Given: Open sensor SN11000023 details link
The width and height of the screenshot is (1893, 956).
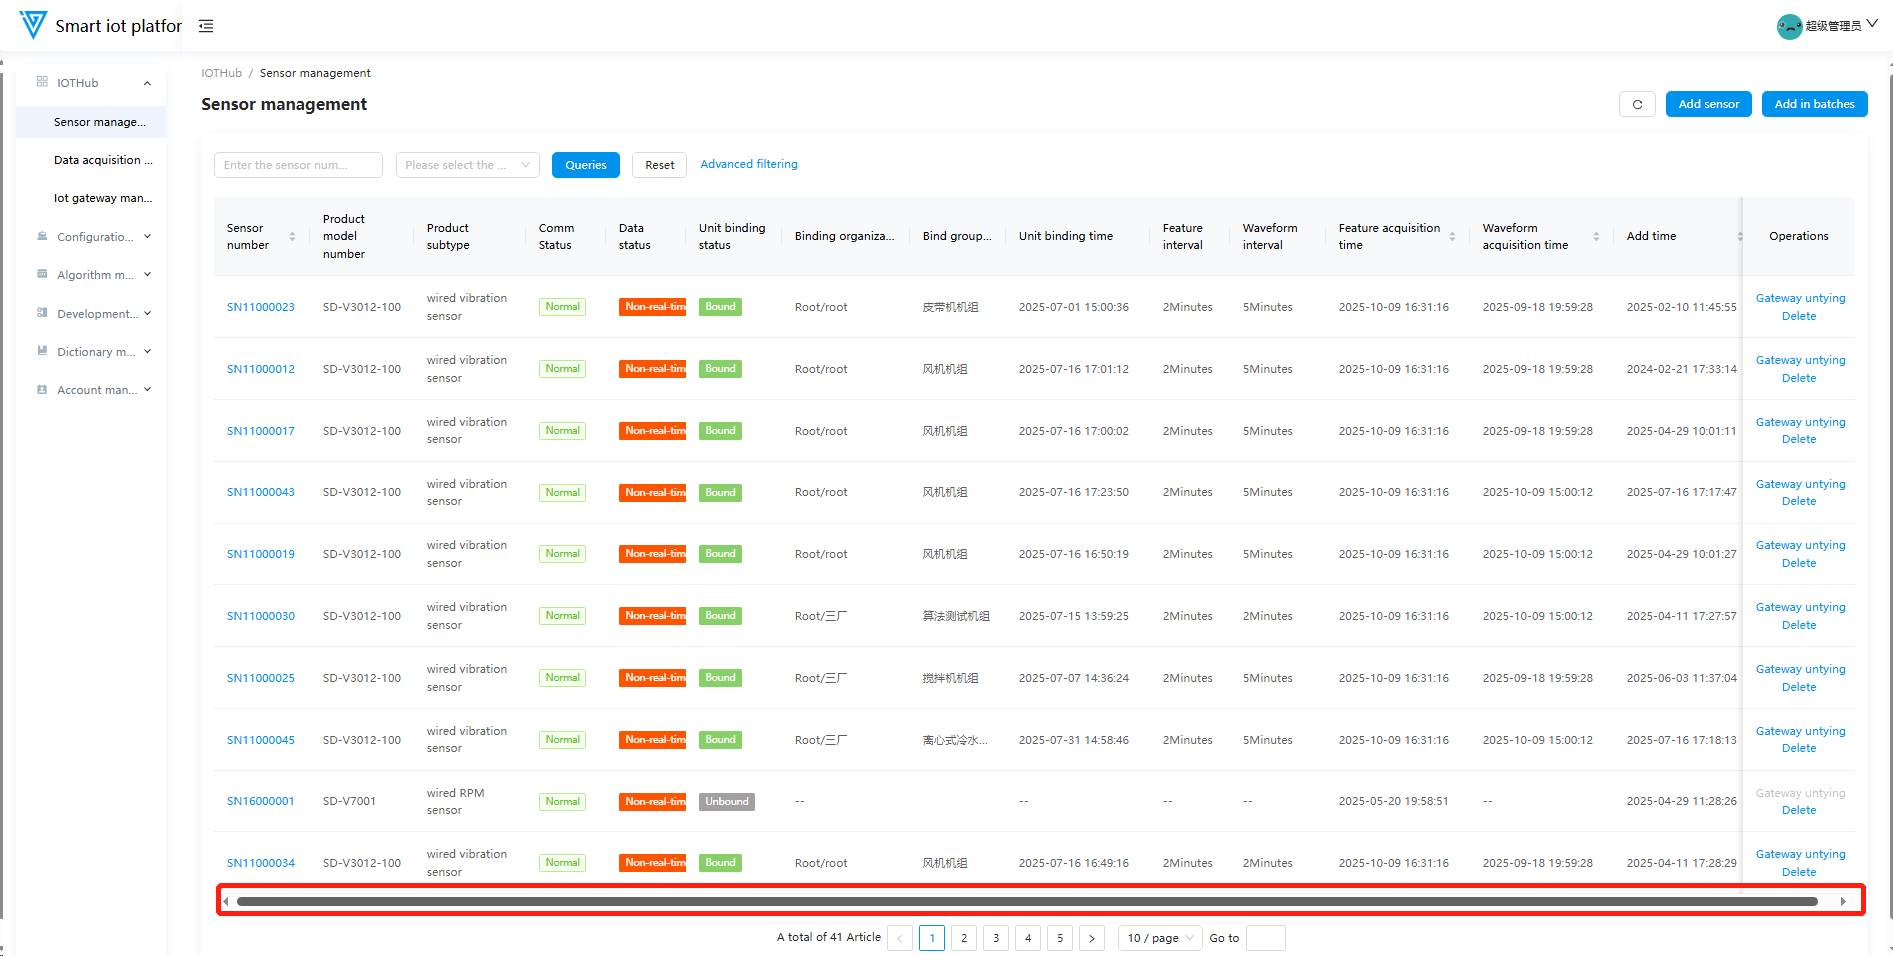Looking at the screenshot, I should coord(260,307).
